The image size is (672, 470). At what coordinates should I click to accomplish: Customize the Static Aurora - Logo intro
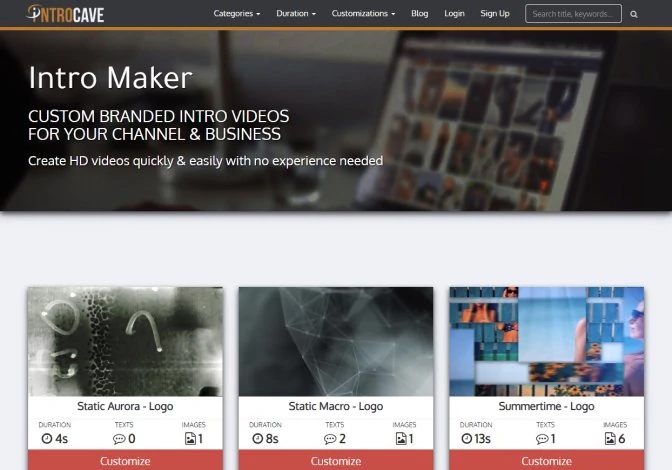click(125, 460)
